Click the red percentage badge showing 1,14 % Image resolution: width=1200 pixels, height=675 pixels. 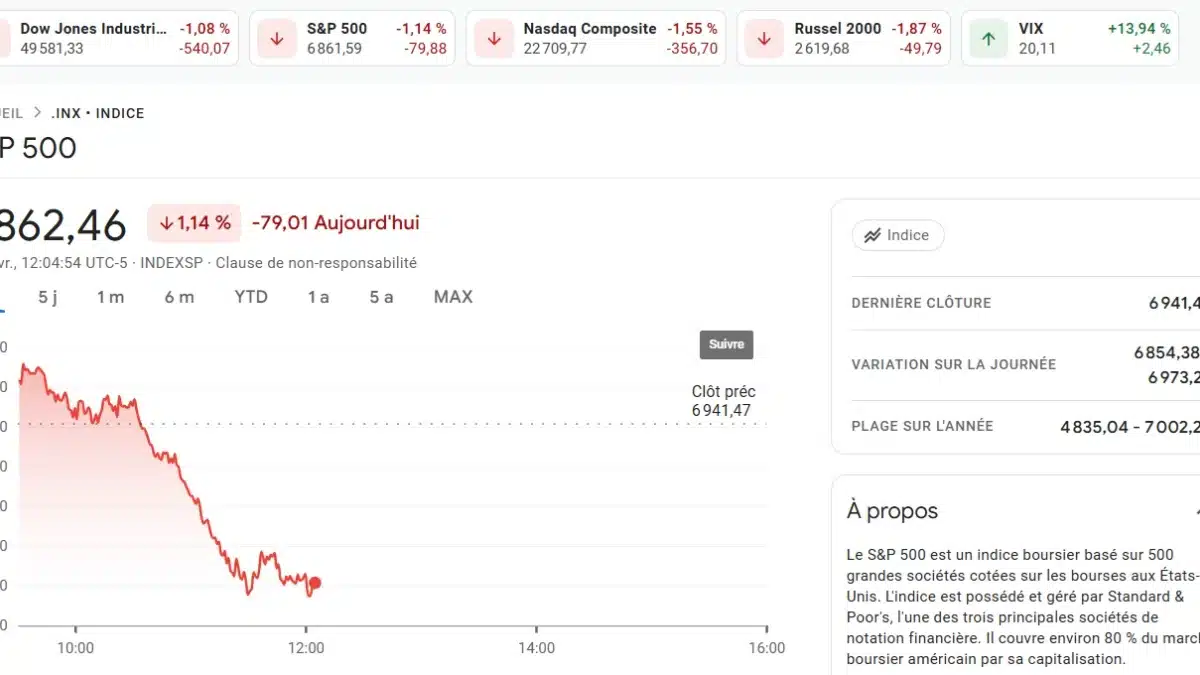coord(194,222)
